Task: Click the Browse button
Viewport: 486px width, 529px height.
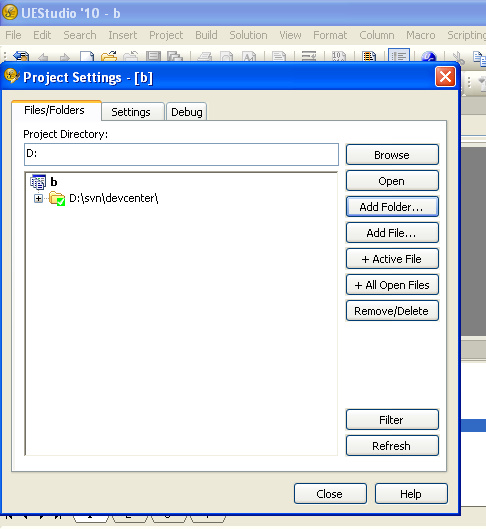Action: [x=392, y=155]
